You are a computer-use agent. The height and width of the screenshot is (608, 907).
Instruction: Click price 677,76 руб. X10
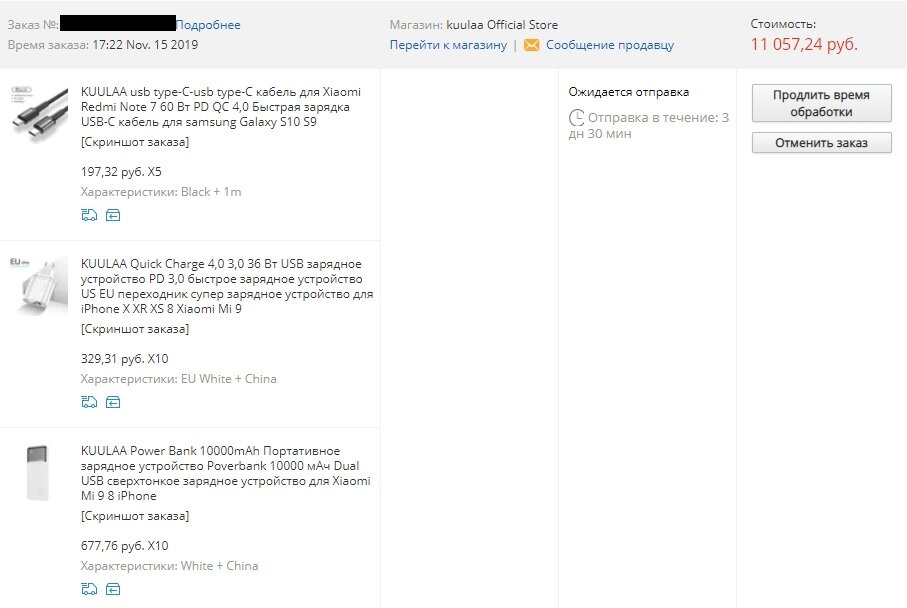(124, 546)
